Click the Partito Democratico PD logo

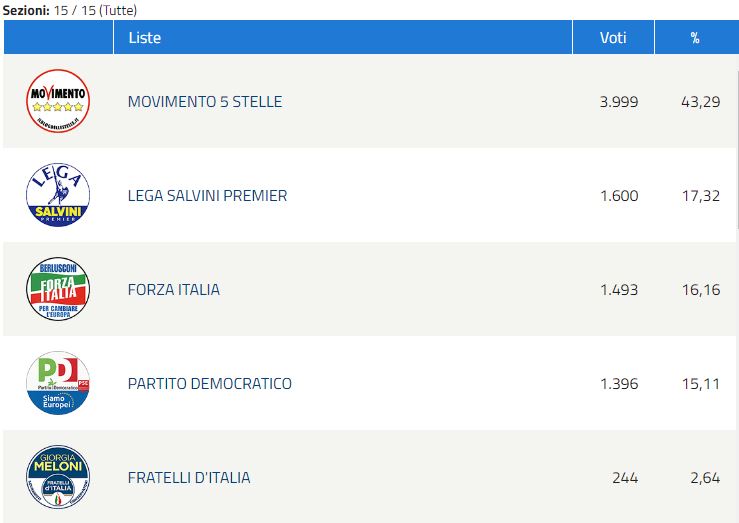click(58, 383)
